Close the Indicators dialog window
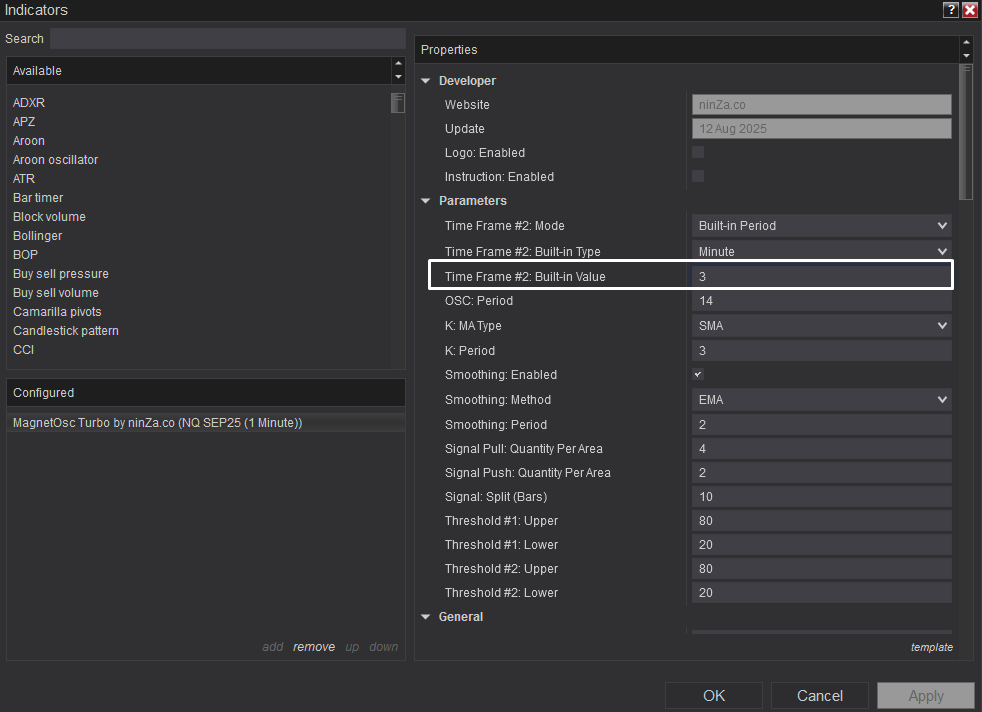Viewport: 982px width, 712px height. 969,10
